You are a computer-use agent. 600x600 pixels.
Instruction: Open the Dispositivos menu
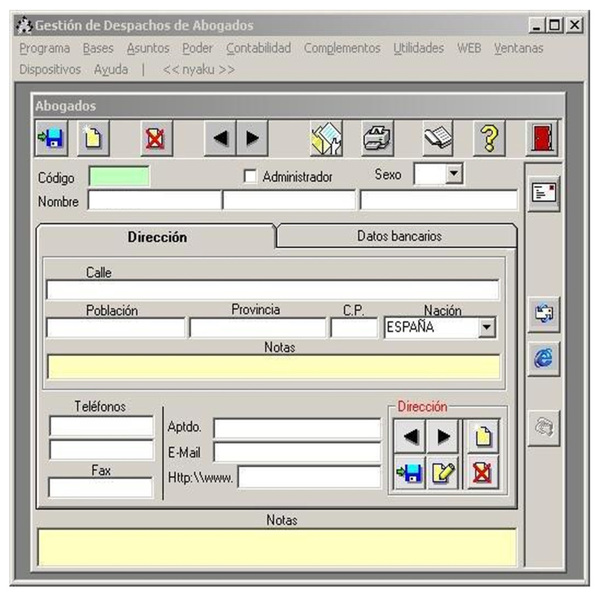(x=50, y=70)
